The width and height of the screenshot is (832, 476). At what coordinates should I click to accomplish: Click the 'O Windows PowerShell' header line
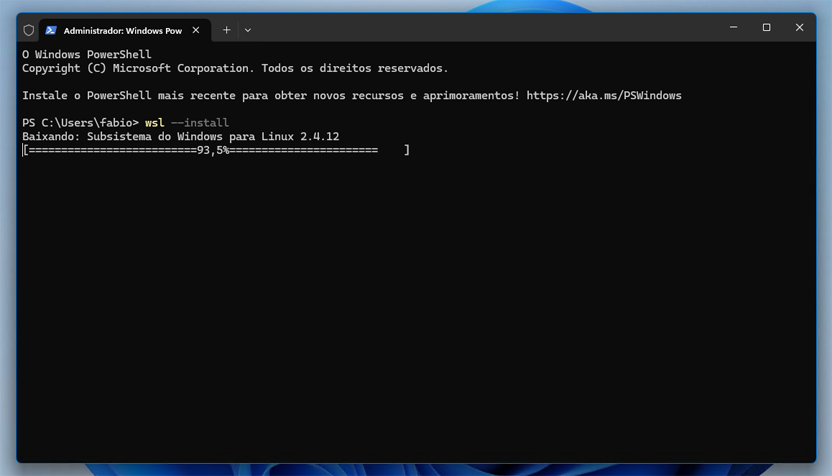86,55
